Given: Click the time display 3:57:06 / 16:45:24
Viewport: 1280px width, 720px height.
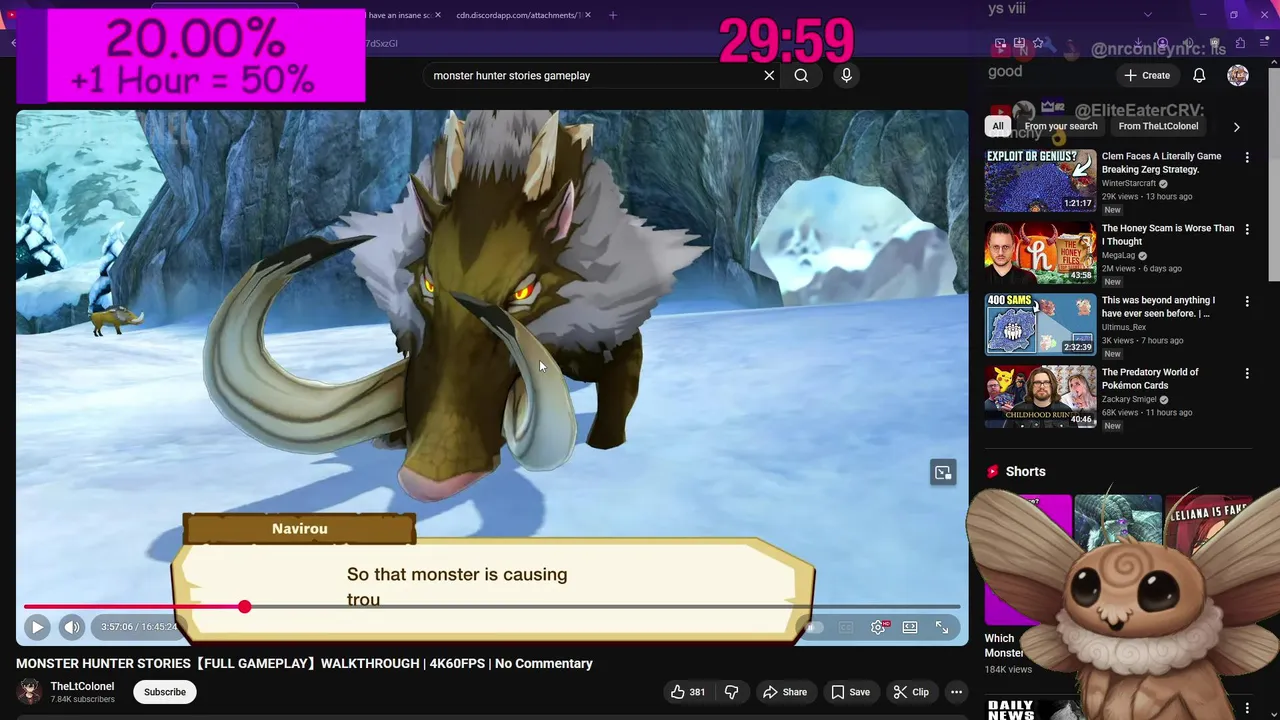Looking at the screenshot, I should [139, 627].
